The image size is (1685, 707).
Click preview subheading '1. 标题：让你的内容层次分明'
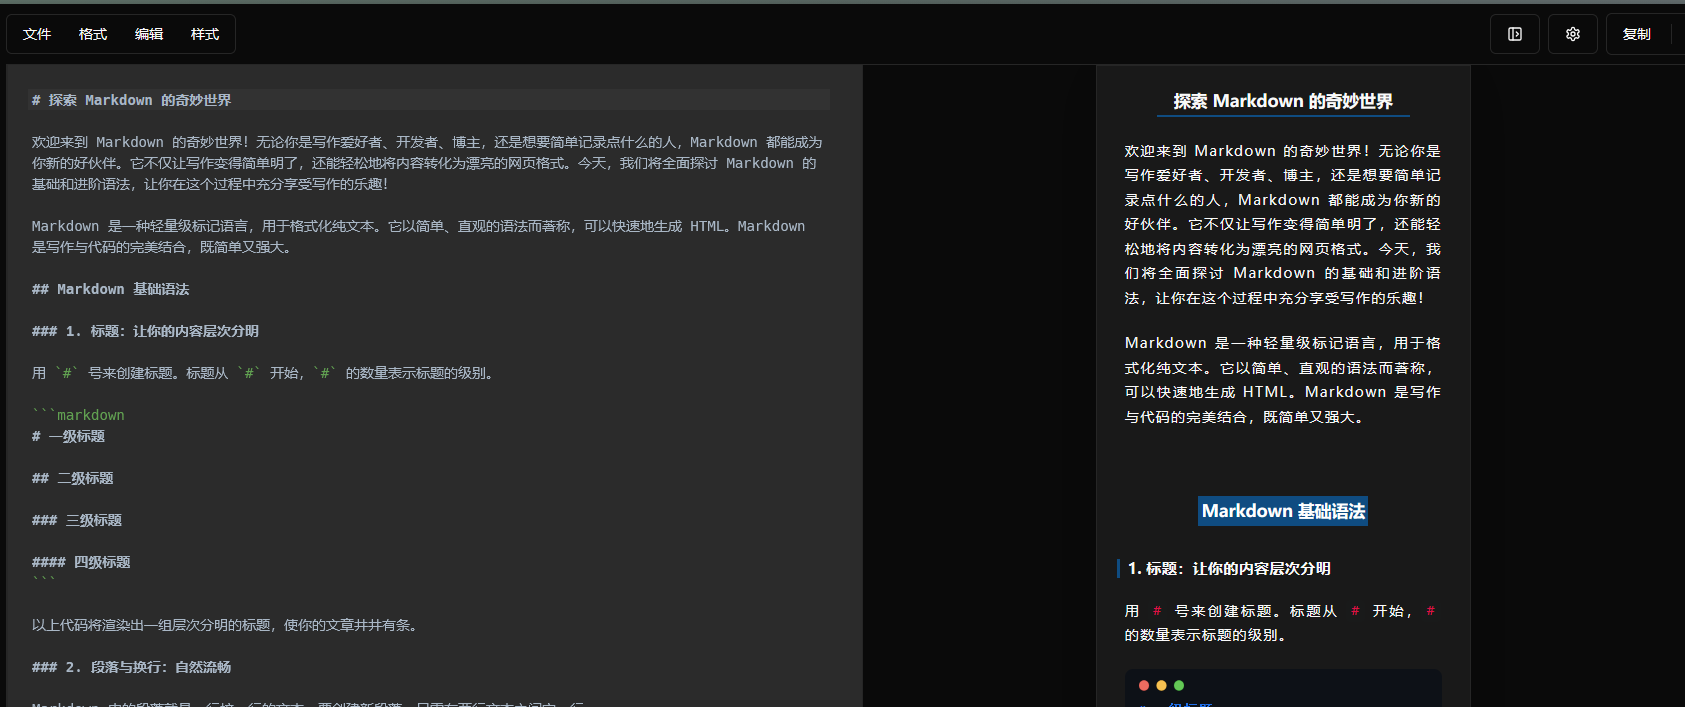pyautogui.click(x=1229, y=568)
